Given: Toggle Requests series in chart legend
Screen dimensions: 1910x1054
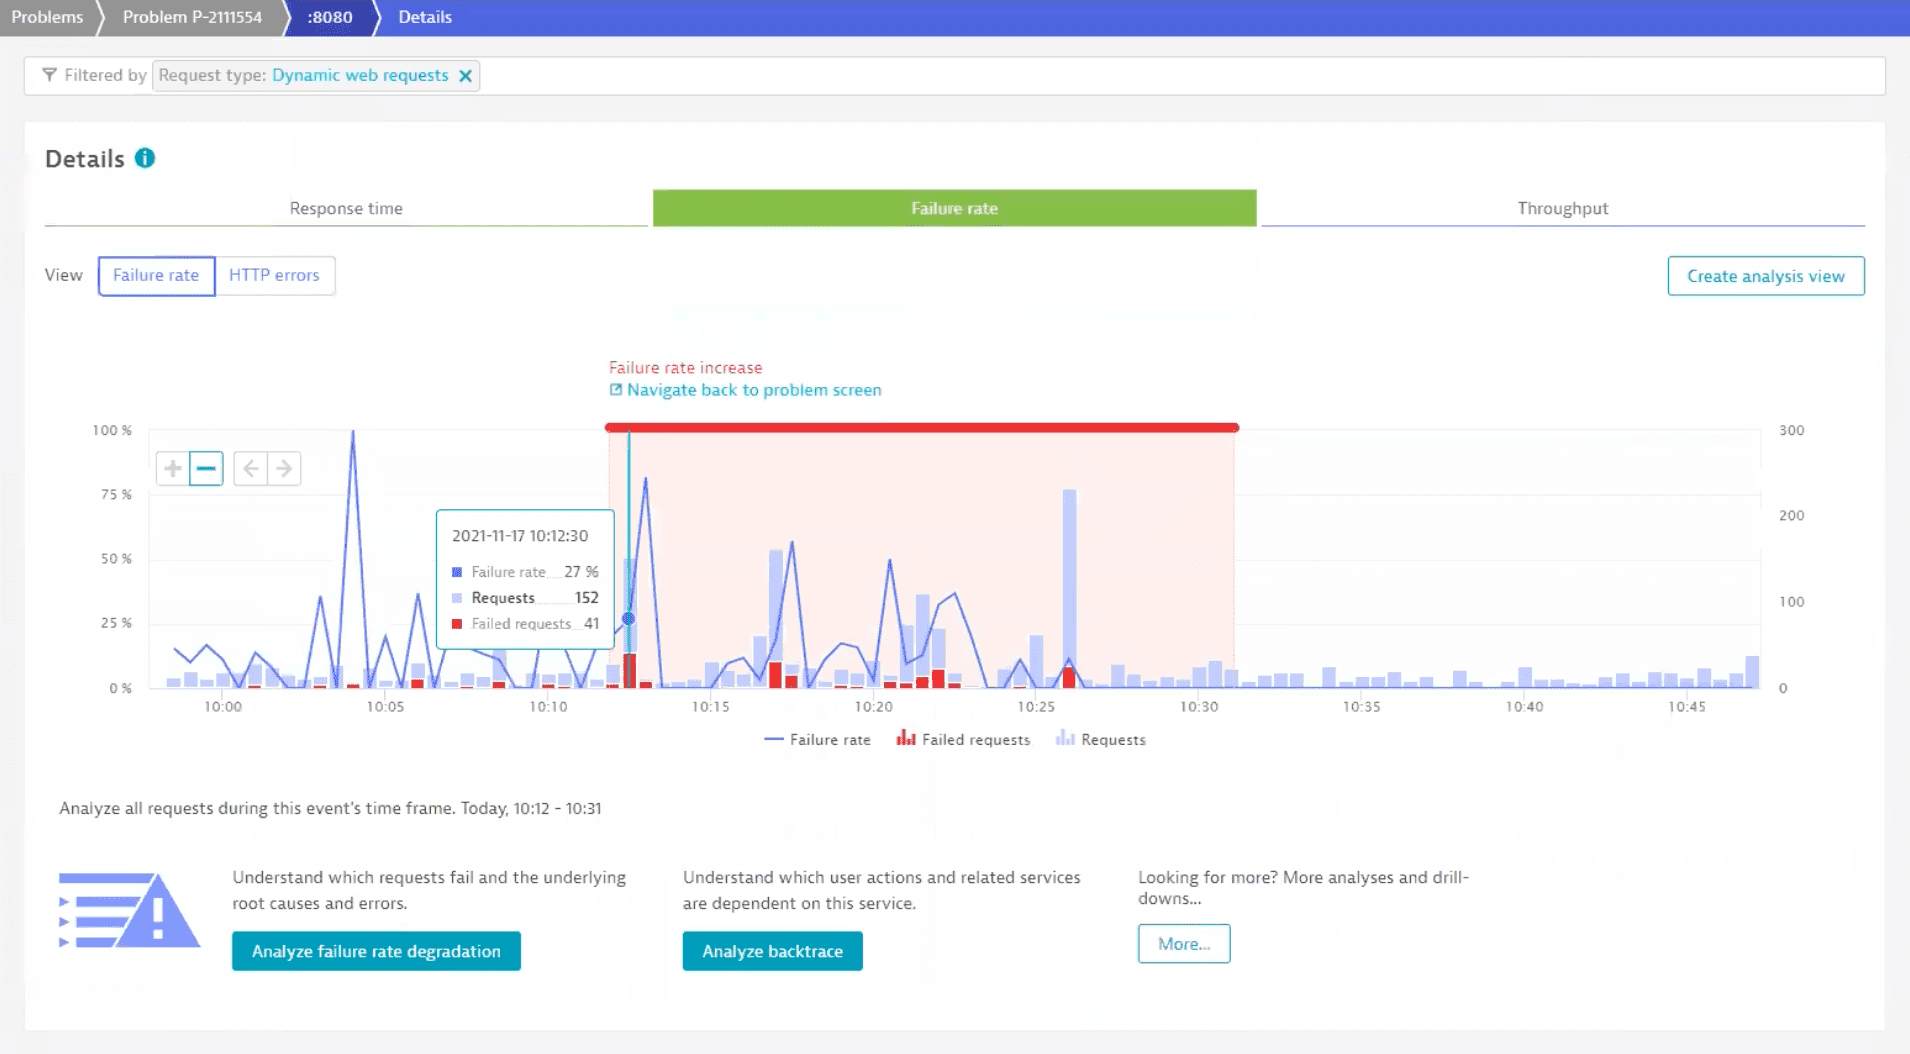Looking at the screenshot, I should click(1100, 740).
